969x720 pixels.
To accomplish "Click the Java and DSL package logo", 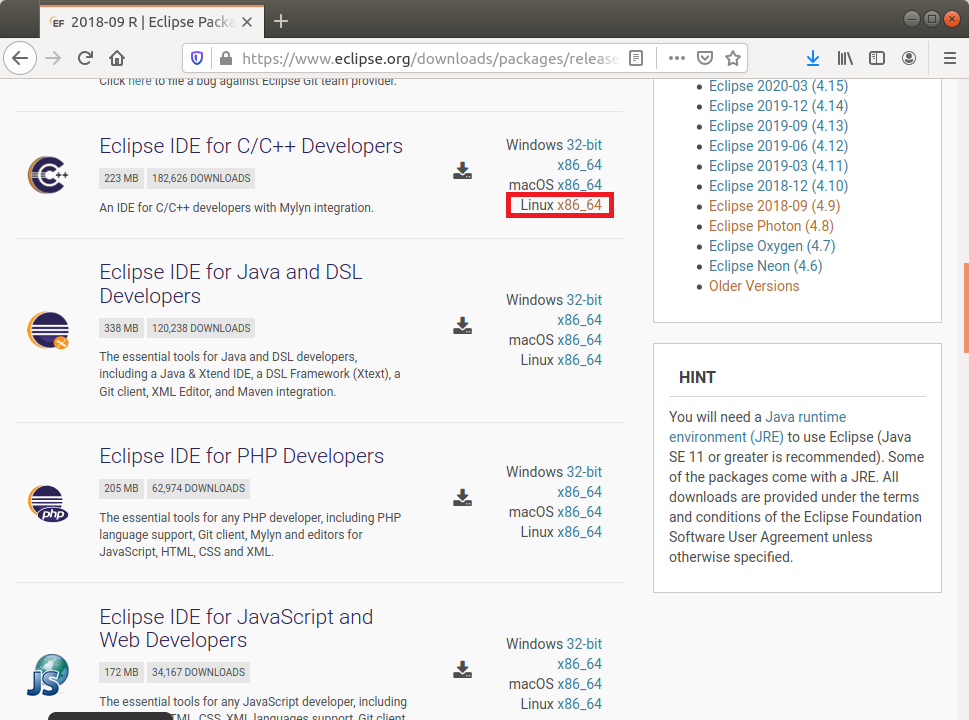I will click(x=48, y=330).
